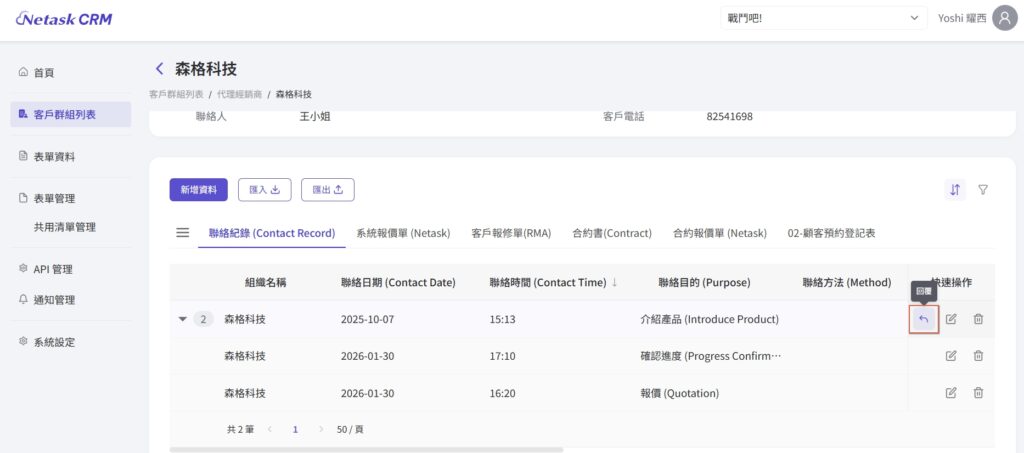The width and height of the screenshot is (1024, 453).
Task: Switch to the 合約書(Contract) tab
Action: tap(611, 233)
